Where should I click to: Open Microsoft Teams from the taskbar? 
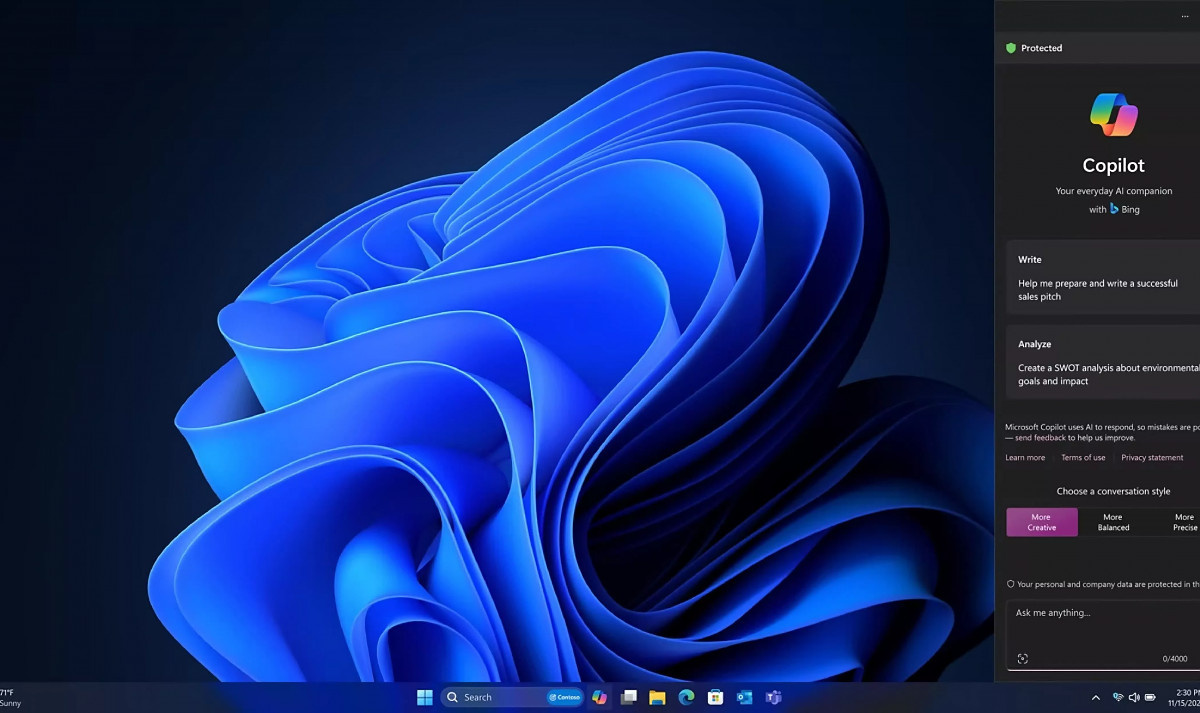(x=773, y=697)
